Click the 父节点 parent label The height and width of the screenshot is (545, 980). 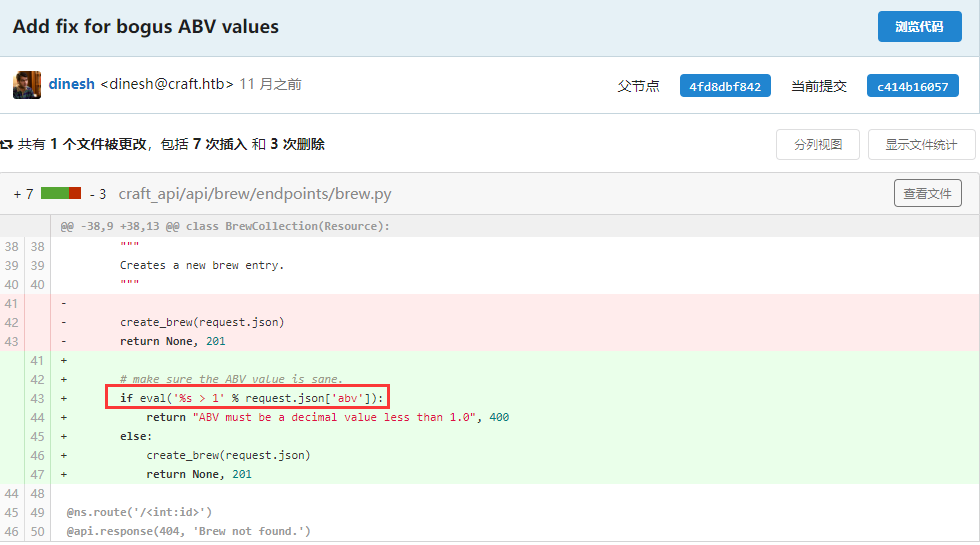pos(638,86)
